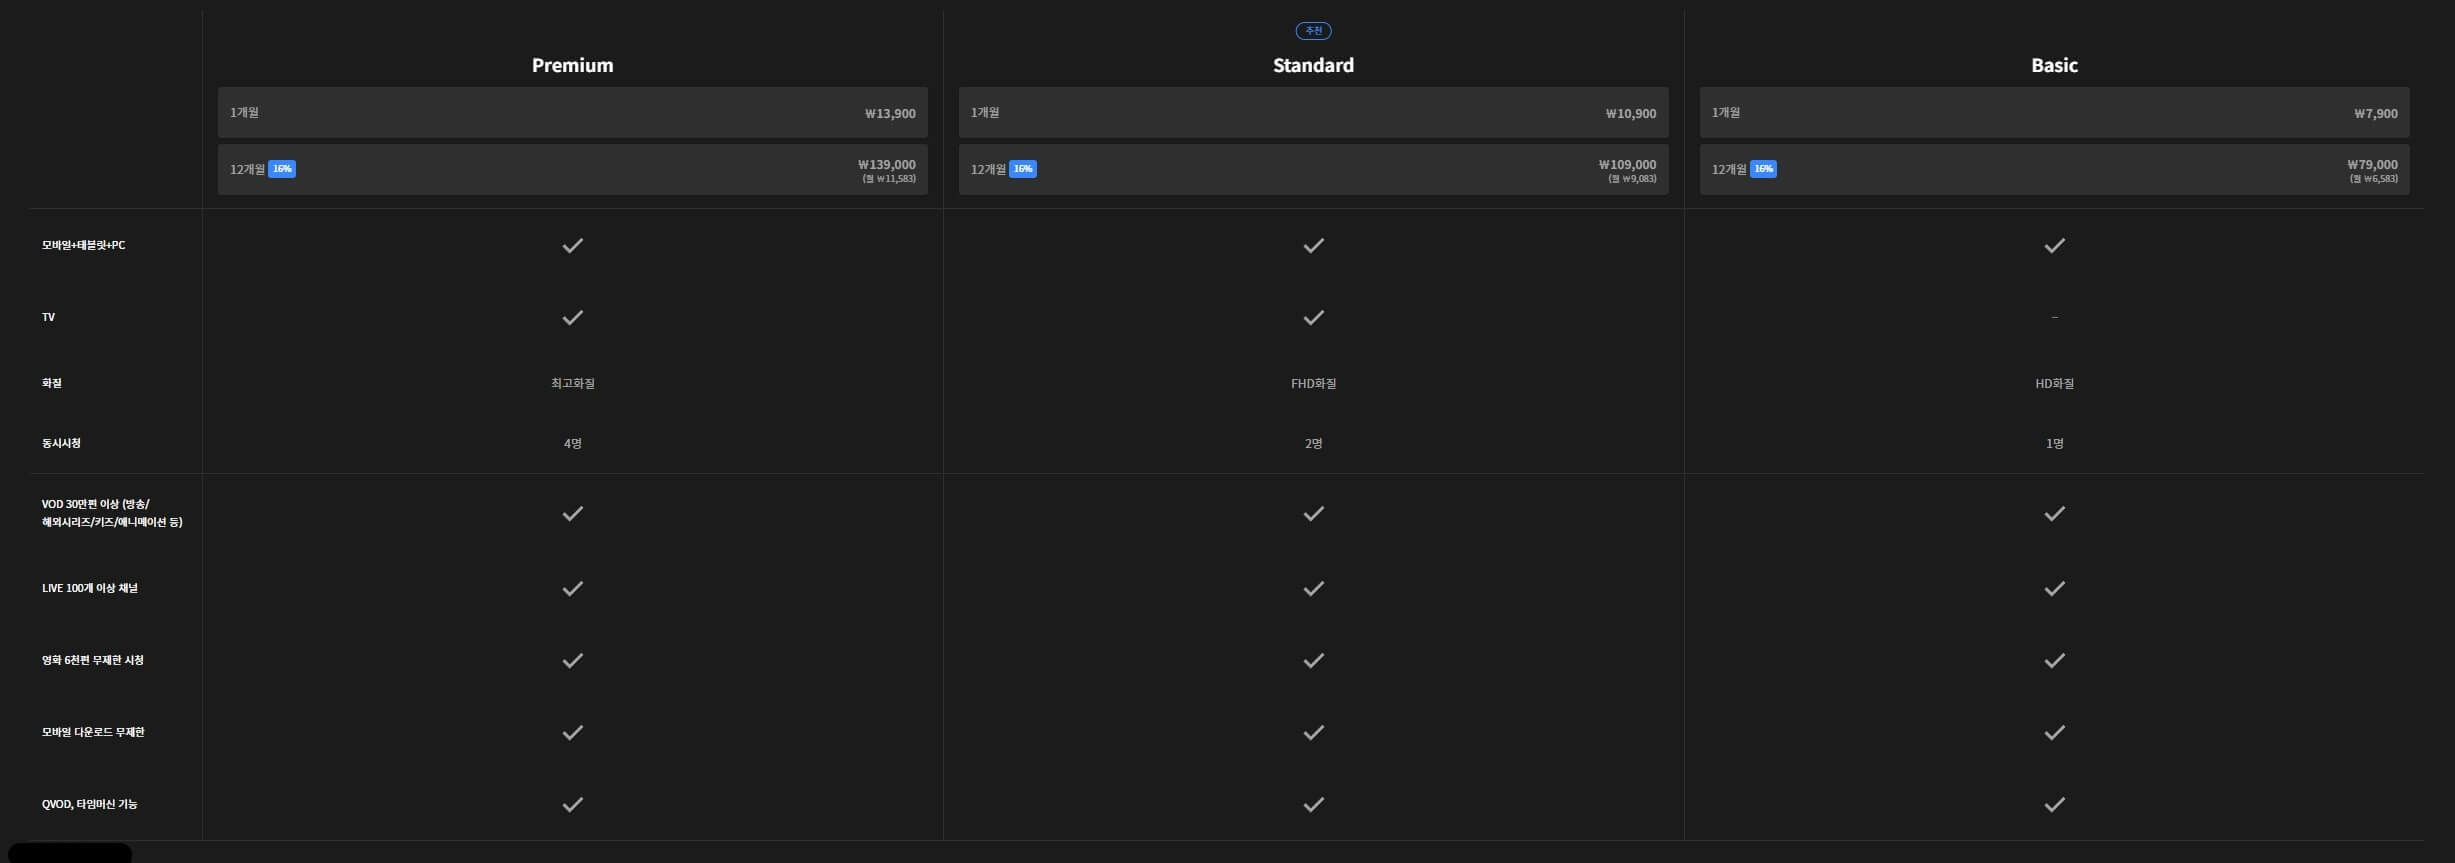Click the Basic plan heading

(x=2054, y=65)
